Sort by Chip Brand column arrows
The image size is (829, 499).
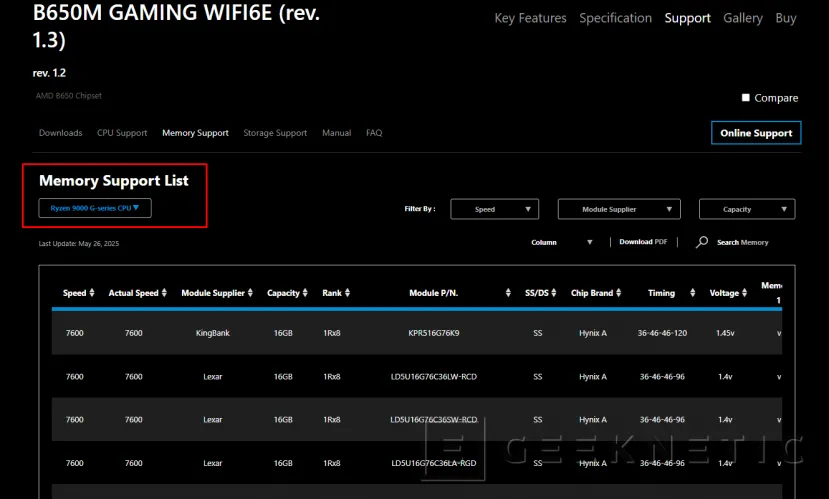point(619,293)
